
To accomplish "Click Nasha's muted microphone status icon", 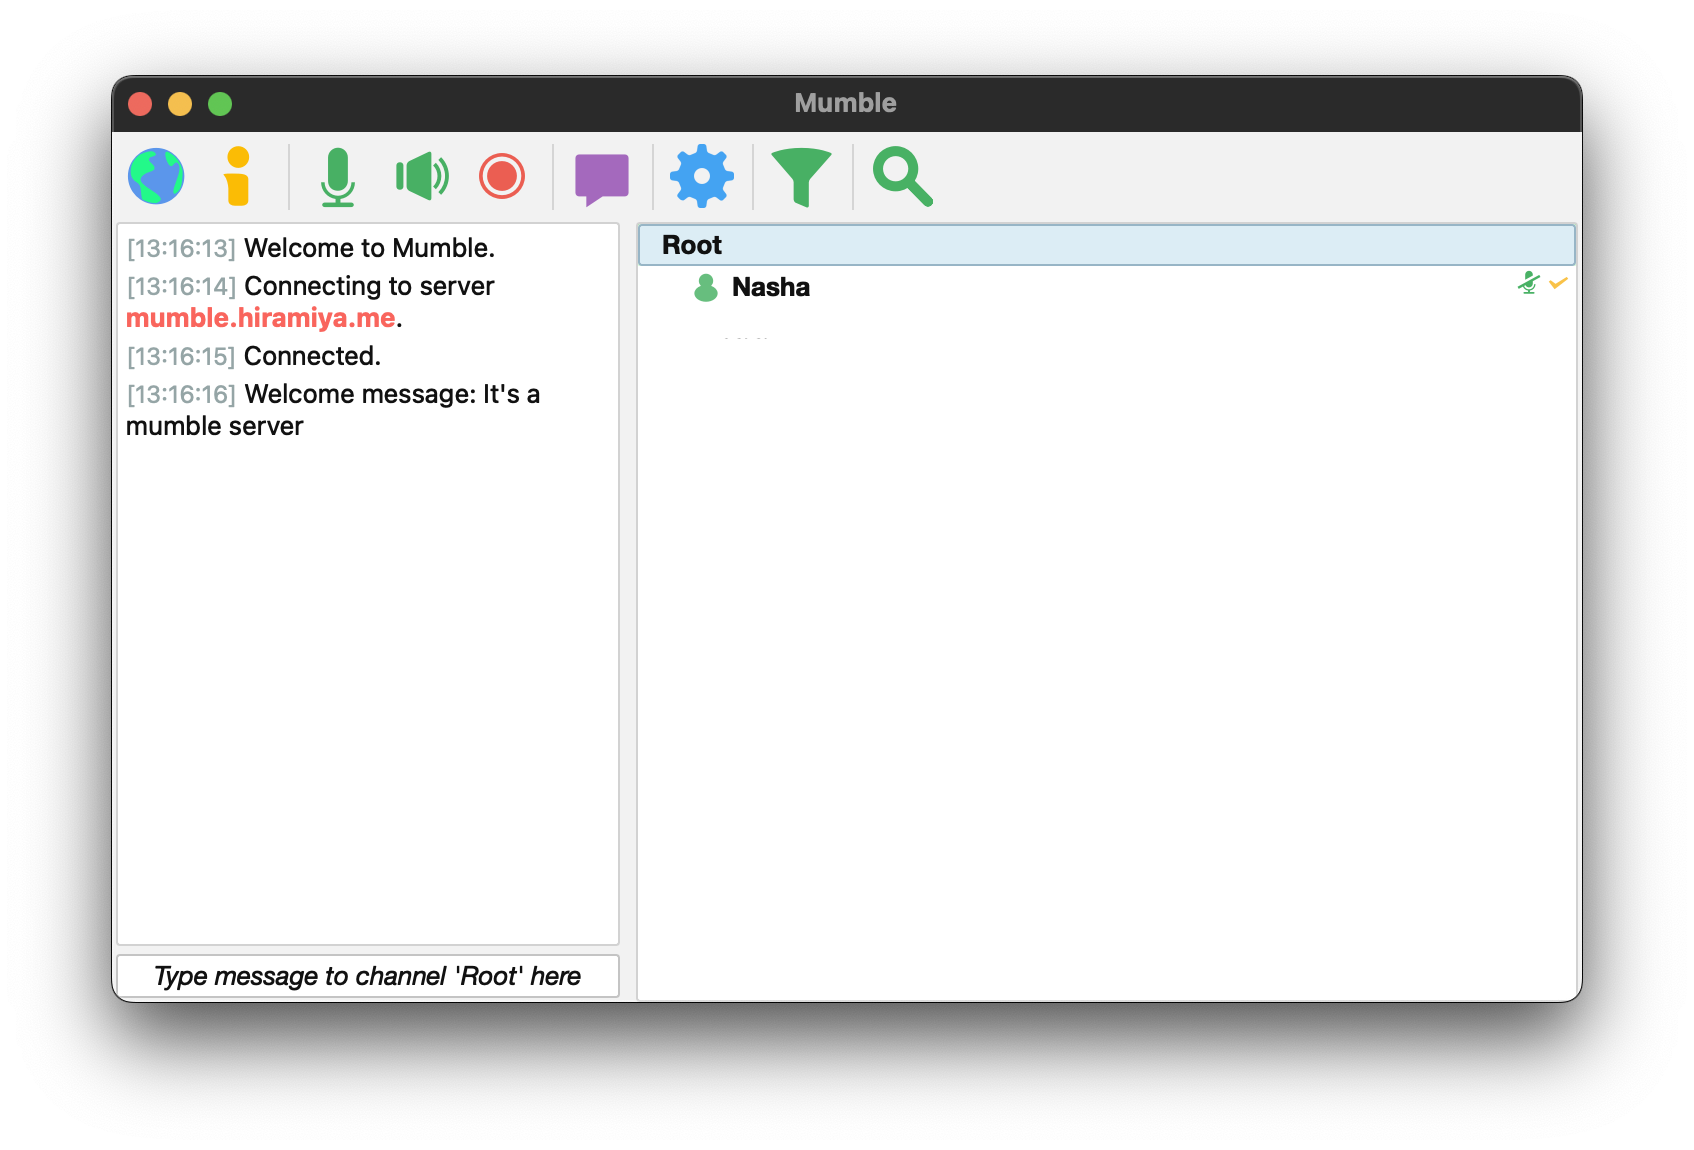I will [x=1528, y=284].
